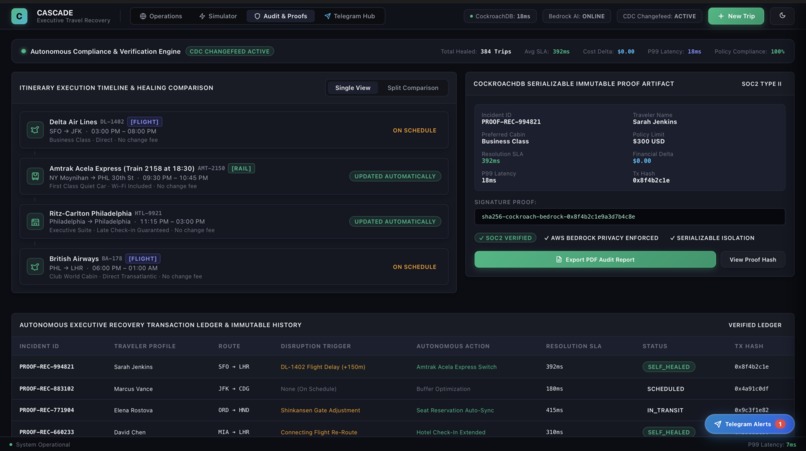Viewport: 806px width, 451px height.
Task: Select ledger row PROOF-REC-994821
Action: [402, 367]
